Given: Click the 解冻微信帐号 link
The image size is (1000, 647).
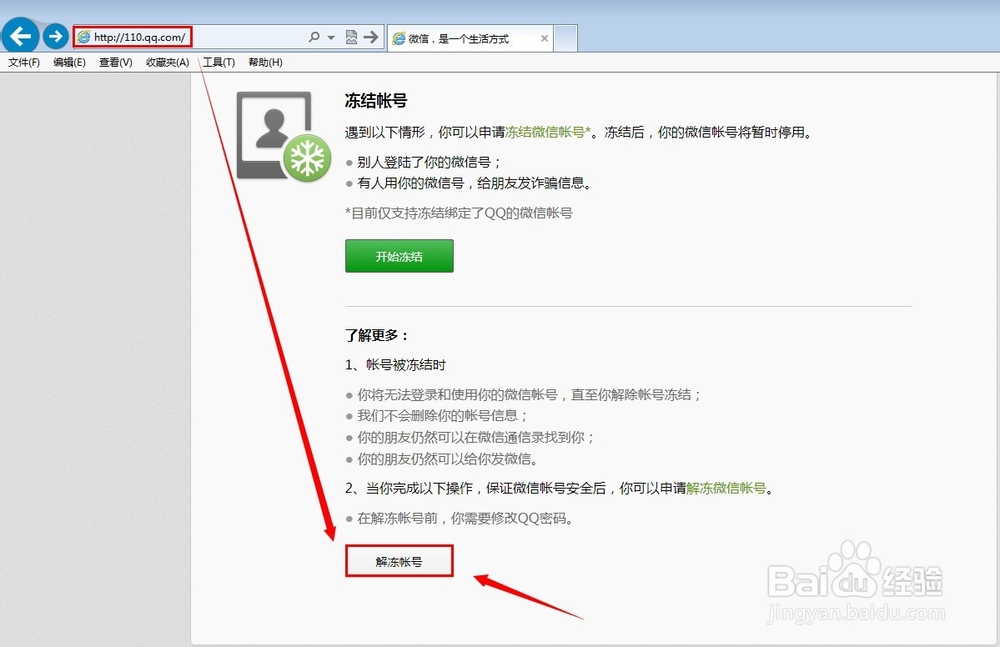Looking at the screenshot, I should 726,488.
